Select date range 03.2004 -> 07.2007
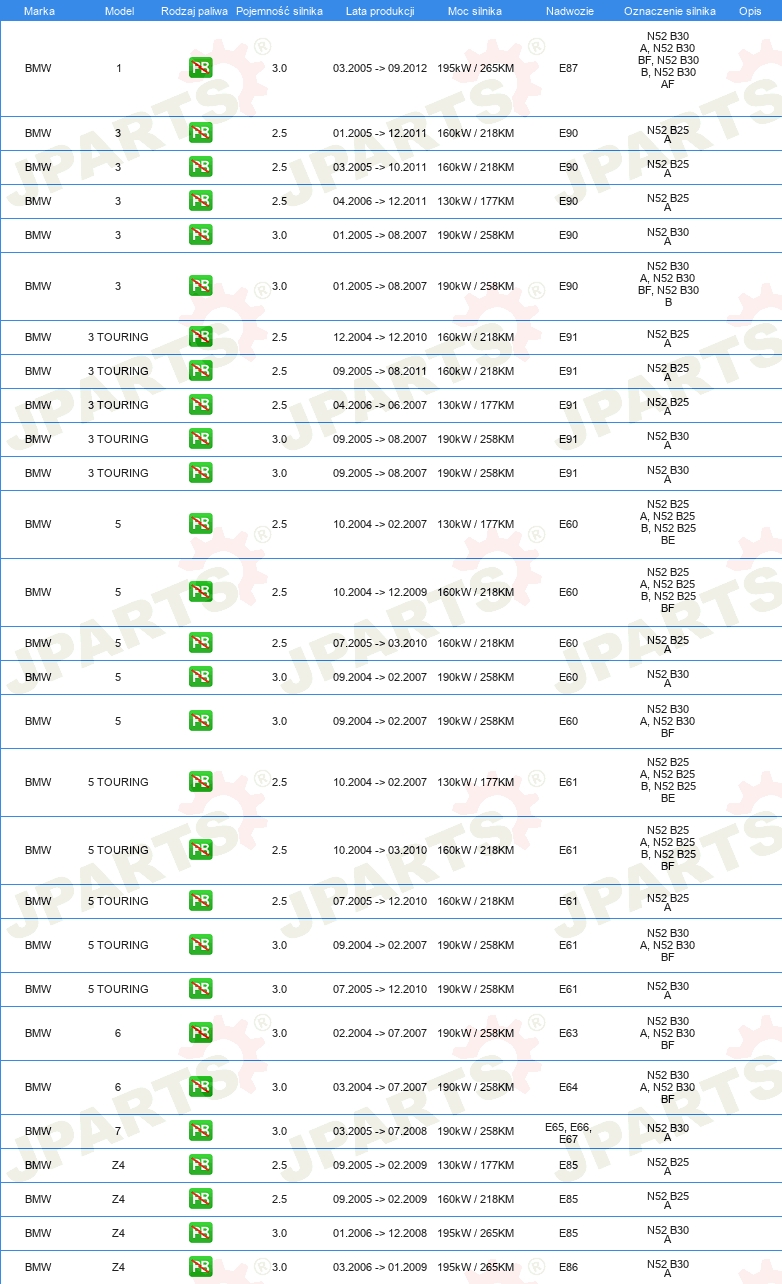Screen dimensions: 782x1284 pyautogui.click(x=380, y=1087)
